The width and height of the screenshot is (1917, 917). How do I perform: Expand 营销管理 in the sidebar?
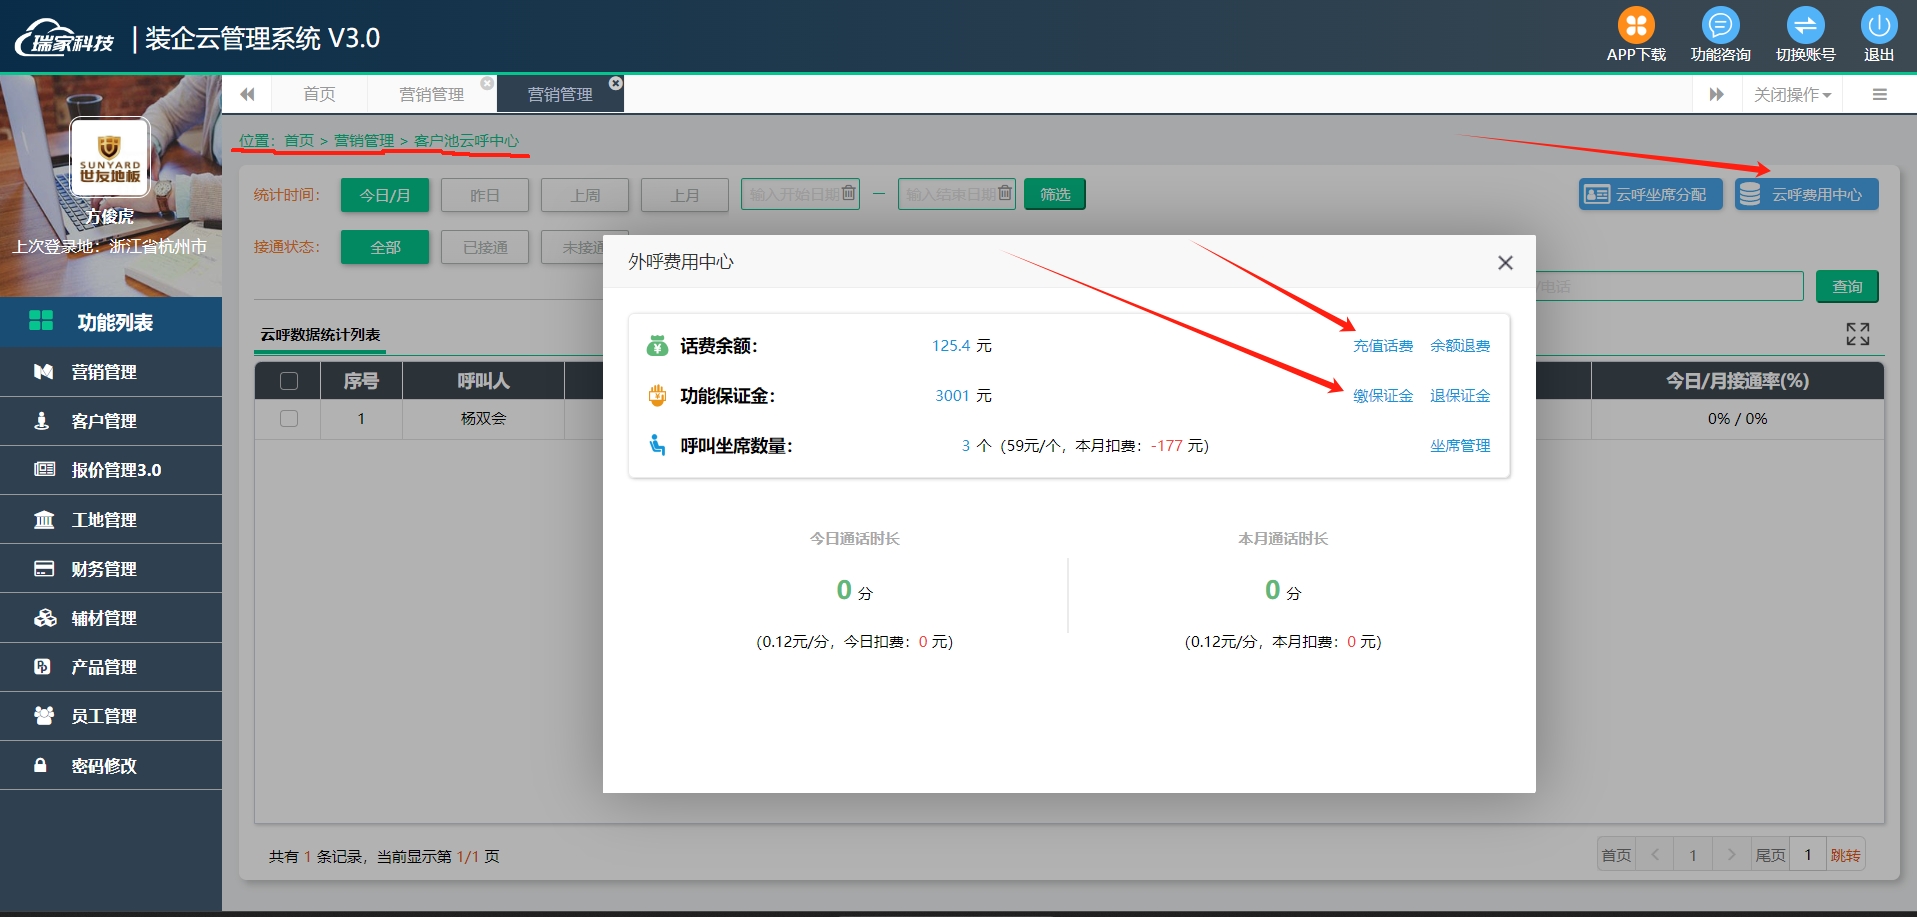point(104,372)
